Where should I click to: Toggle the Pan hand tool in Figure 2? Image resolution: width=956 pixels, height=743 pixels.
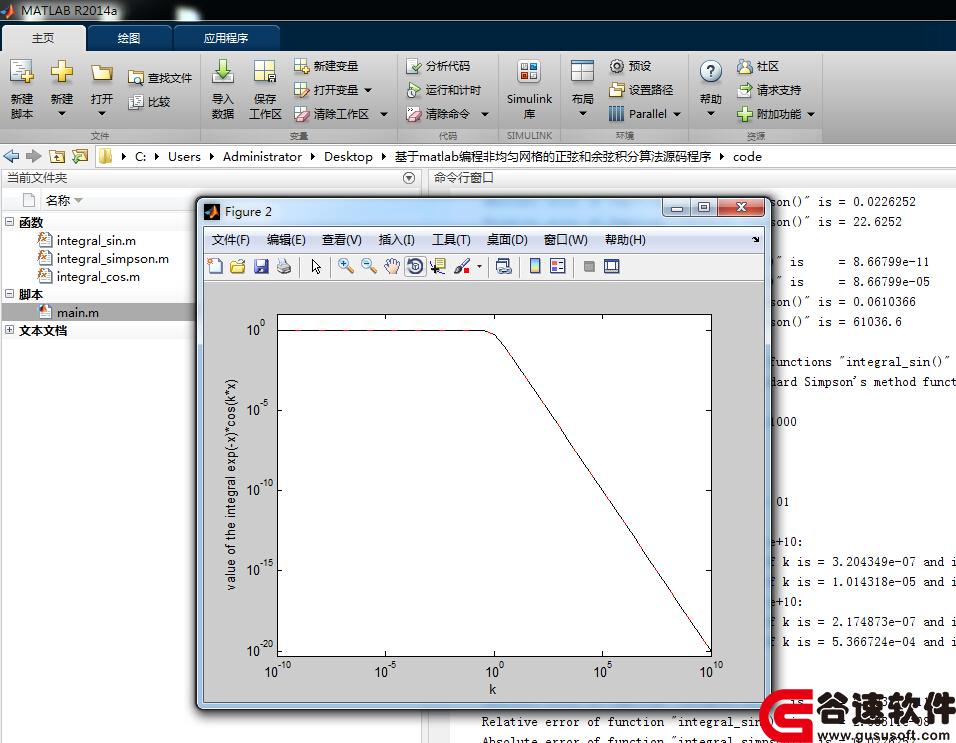click(391, 266)
